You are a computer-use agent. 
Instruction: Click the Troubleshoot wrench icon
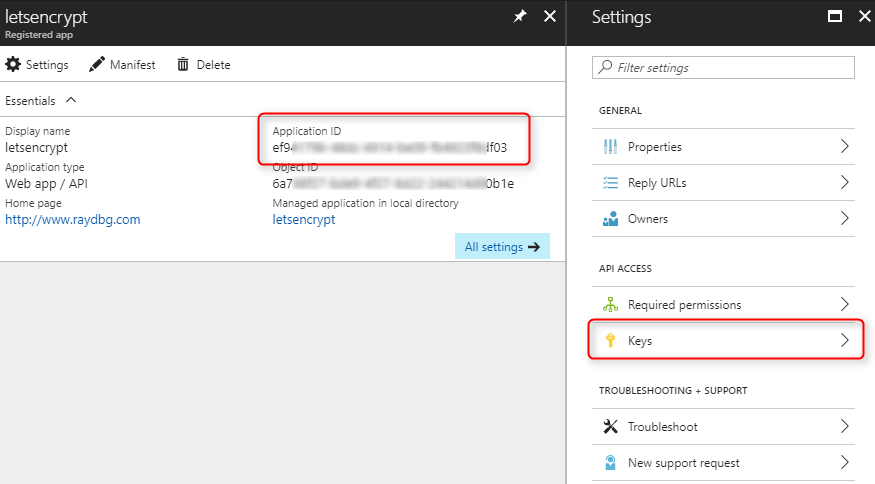611,427
